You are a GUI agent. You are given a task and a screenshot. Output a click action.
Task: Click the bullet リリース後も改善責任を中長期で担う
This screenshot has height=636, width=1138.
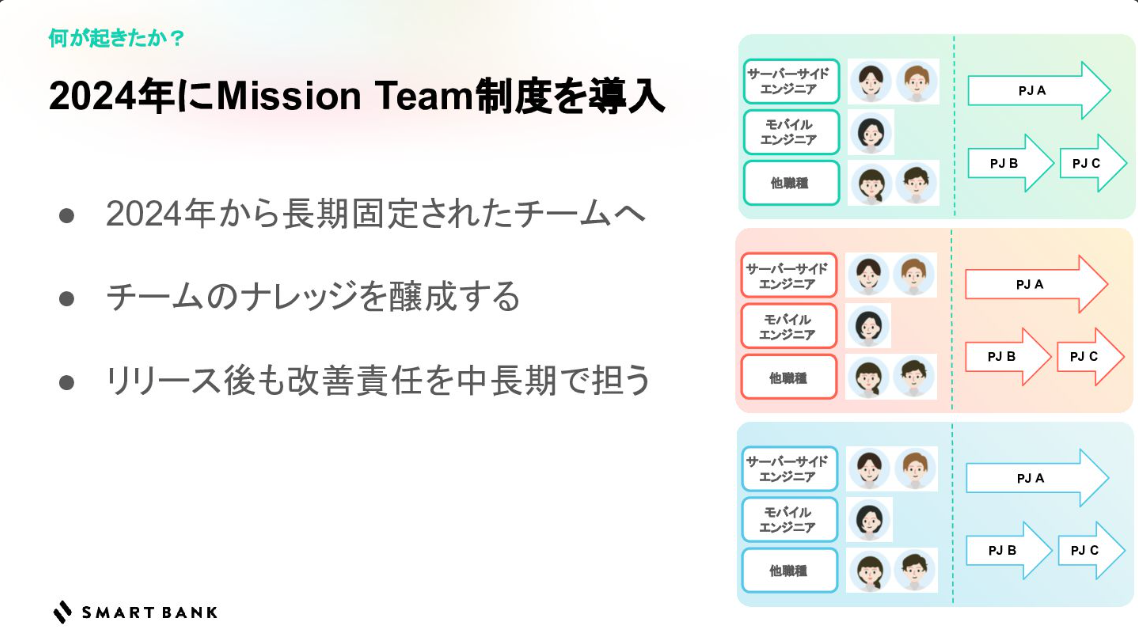coord(378,380)
